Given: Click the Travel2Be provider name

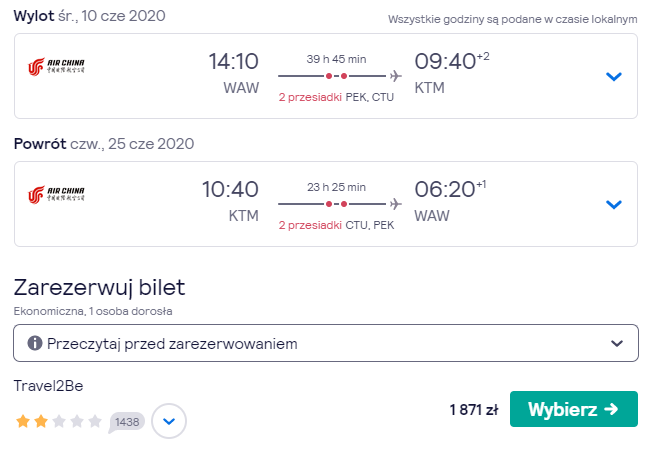Looking at the screenshot, I should click(x=48, y=386).
